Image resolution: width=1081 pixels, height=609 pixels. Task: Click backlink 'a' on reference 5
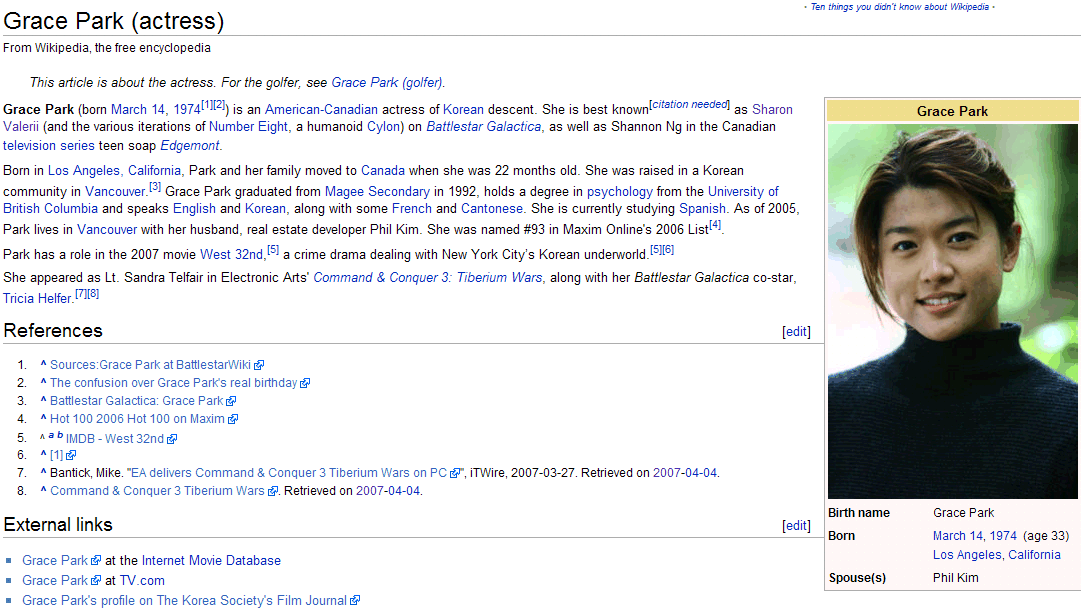[51, 435]
